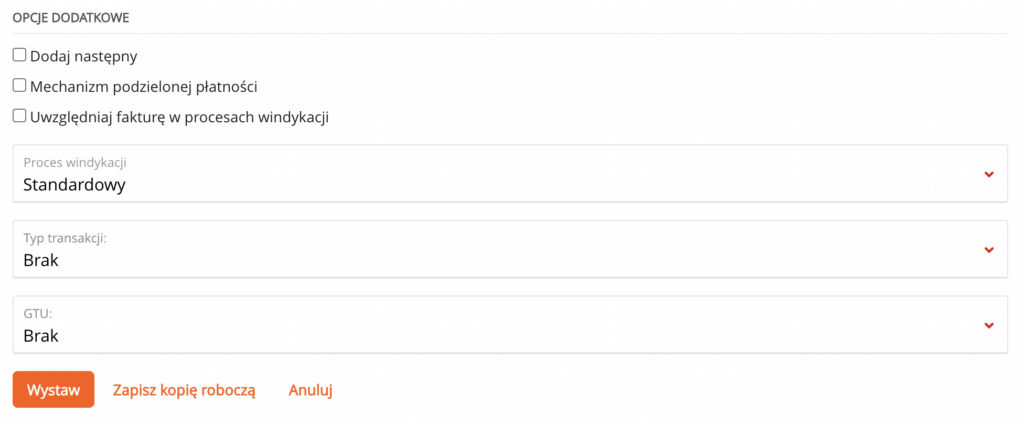
Task: Click the Uwzględniaj fakturę w procesach windykacji text
Action: tap(180, 117)
